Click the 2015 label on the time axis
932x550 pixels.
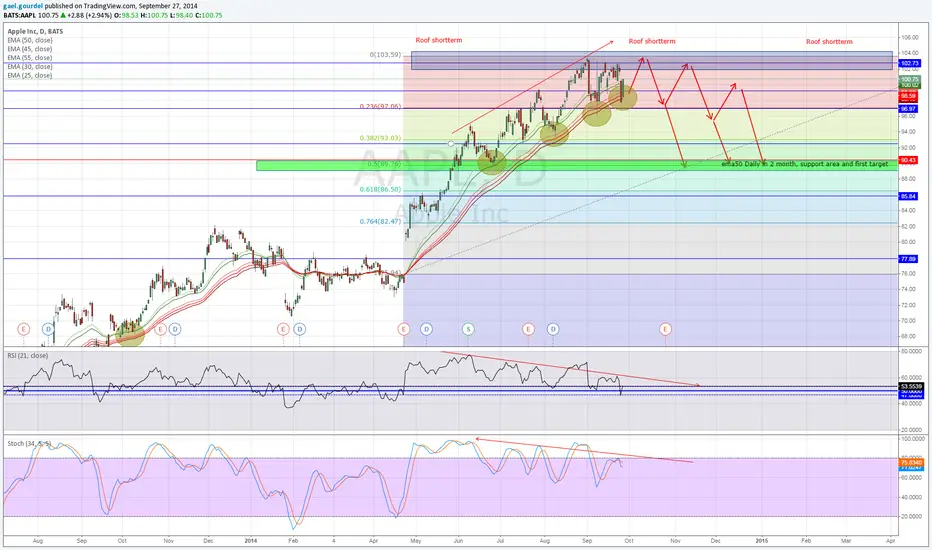[761, 540]
